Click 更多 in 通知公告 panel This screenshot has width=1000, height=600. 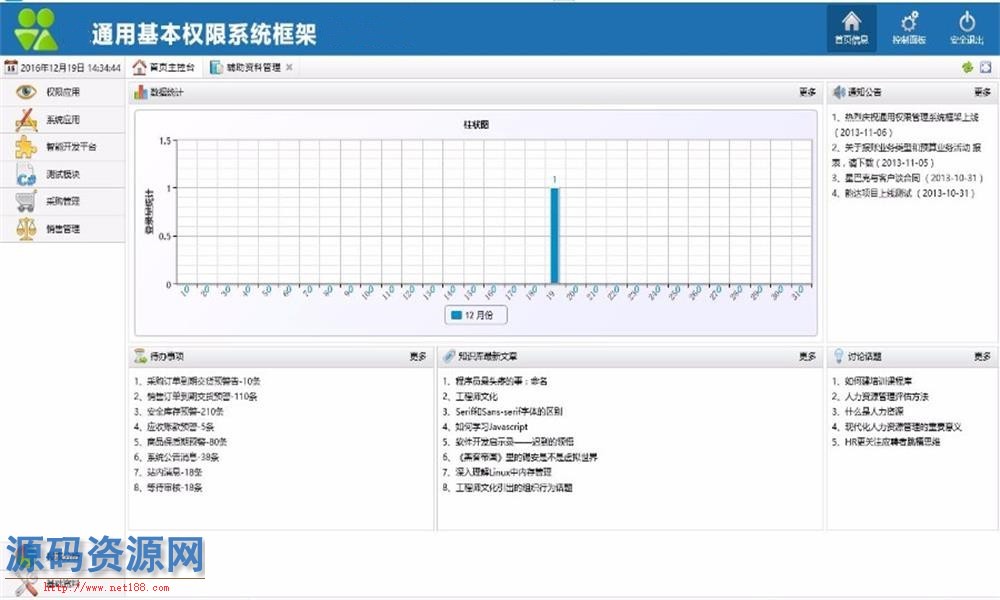(983, 92)
